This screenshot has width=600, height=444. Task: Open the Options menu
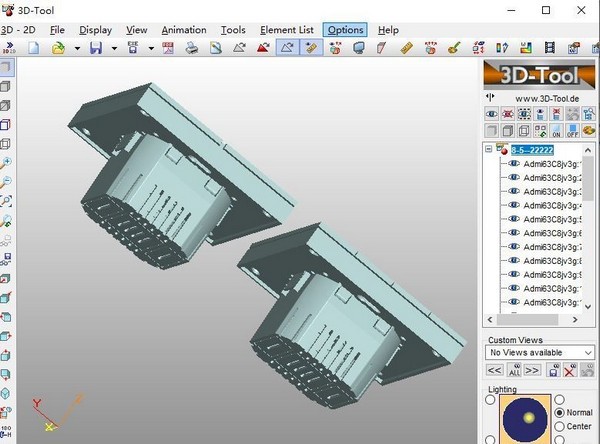tap(346, 30)
